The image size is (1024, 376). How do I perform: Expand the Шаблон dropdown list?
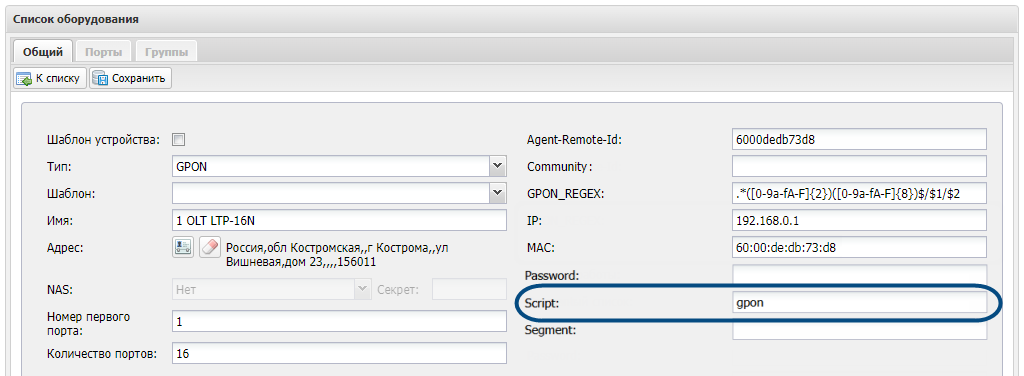pos(498,193)
